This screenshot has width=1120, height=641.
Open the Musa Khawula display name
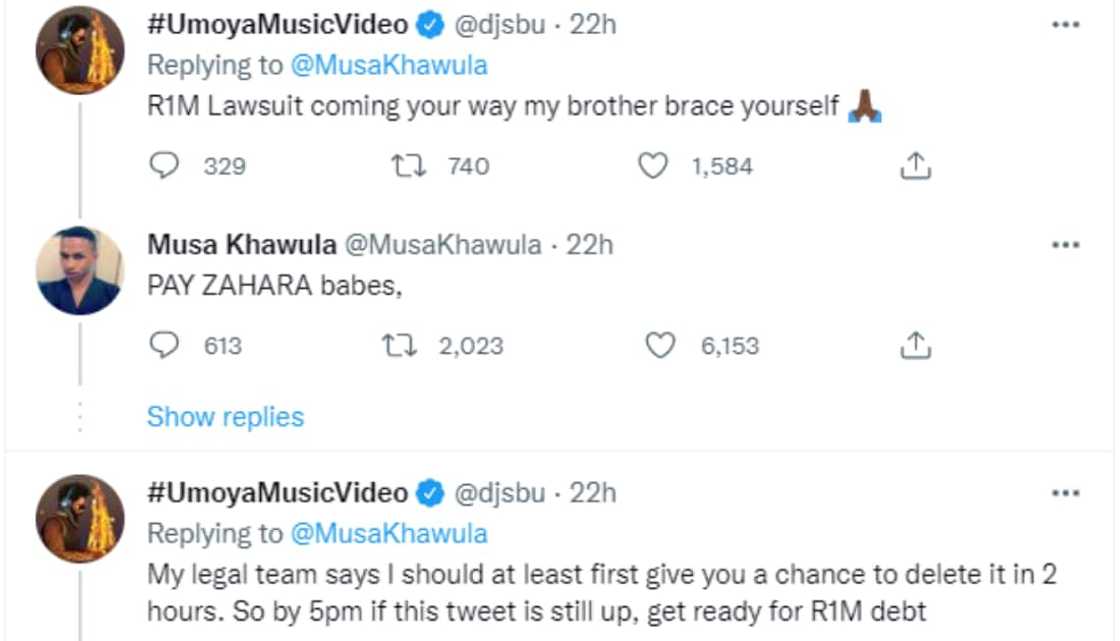pos(241,245)
